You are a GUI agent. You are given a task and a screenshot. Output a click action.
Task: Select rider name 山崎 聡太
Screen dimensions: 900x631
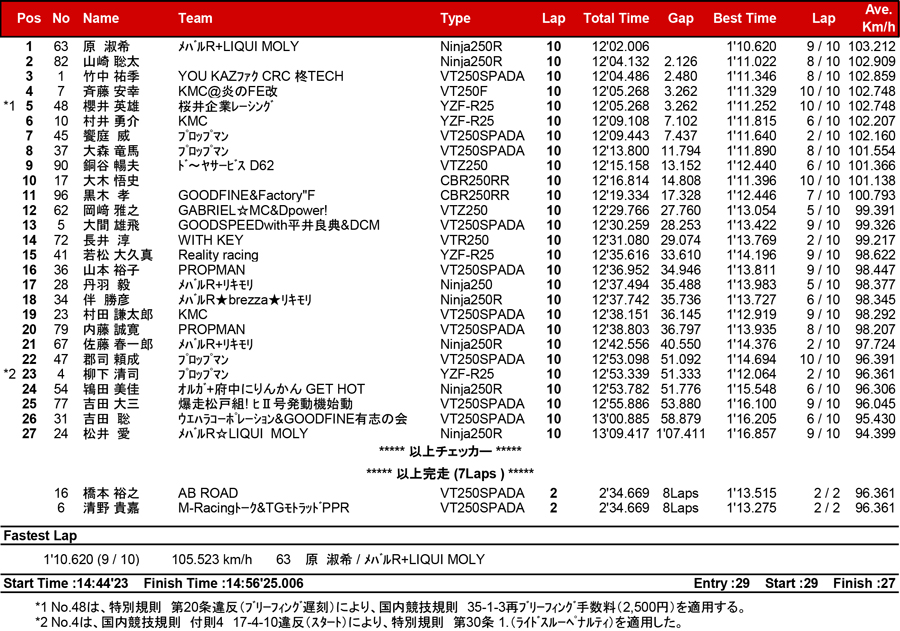click(x=111, y=61)
